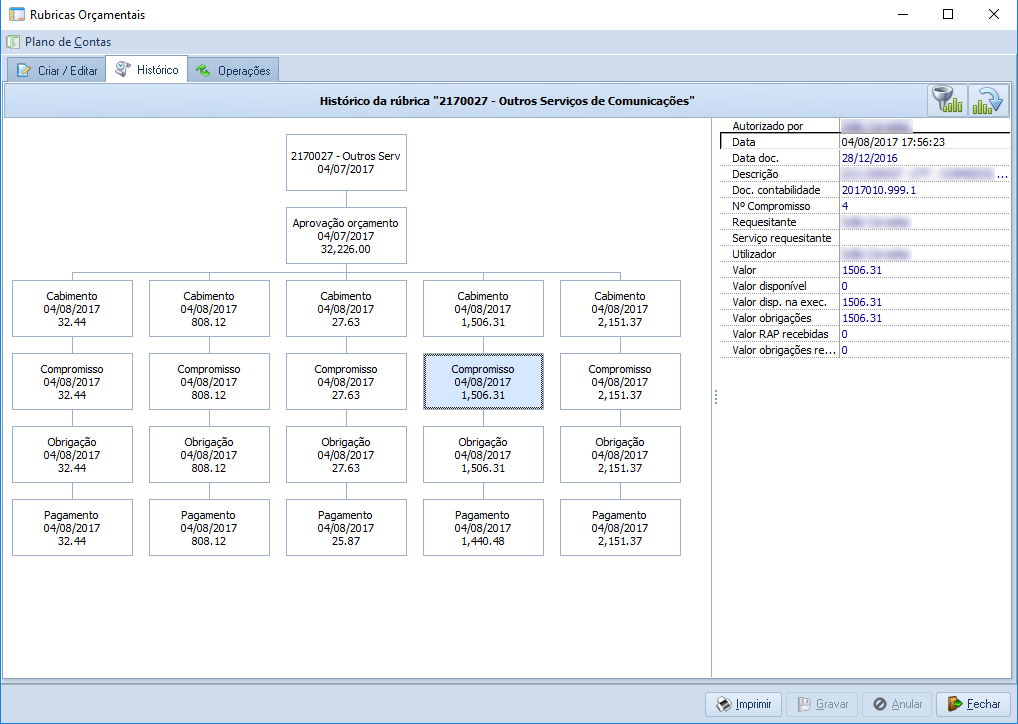Click the highlighted Compromisso node 1,506.31
This screenshot has width=1018, height=724.
483,382
